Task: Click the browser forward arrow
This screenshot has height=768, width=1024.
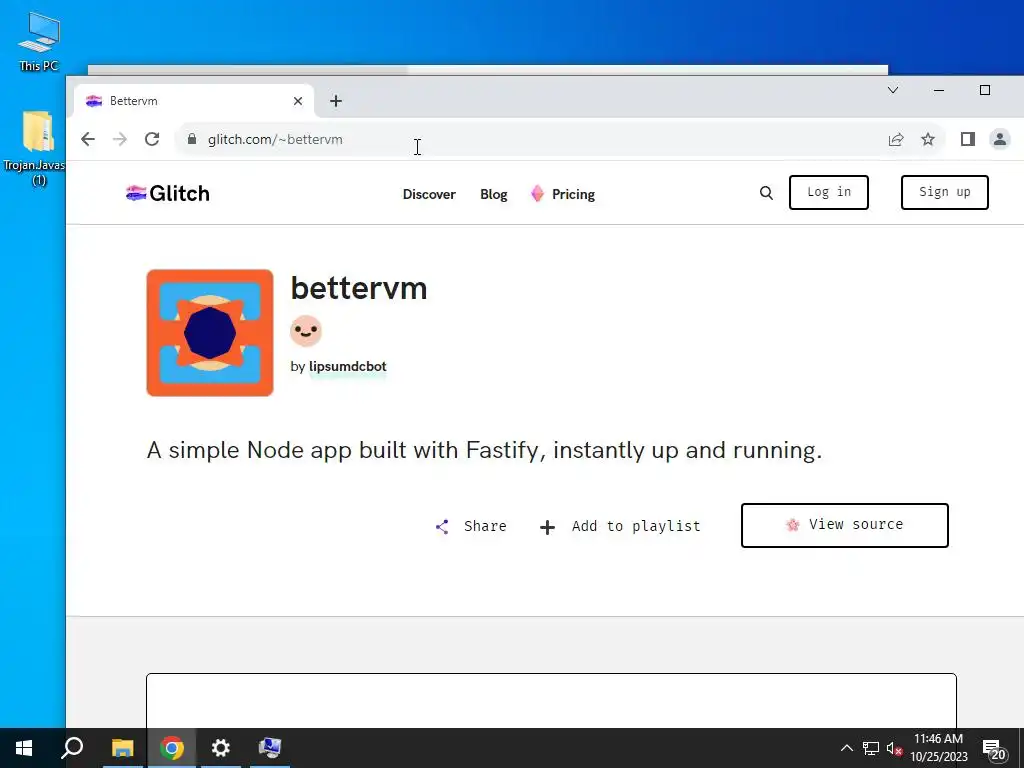Action: tap(120, 139)
